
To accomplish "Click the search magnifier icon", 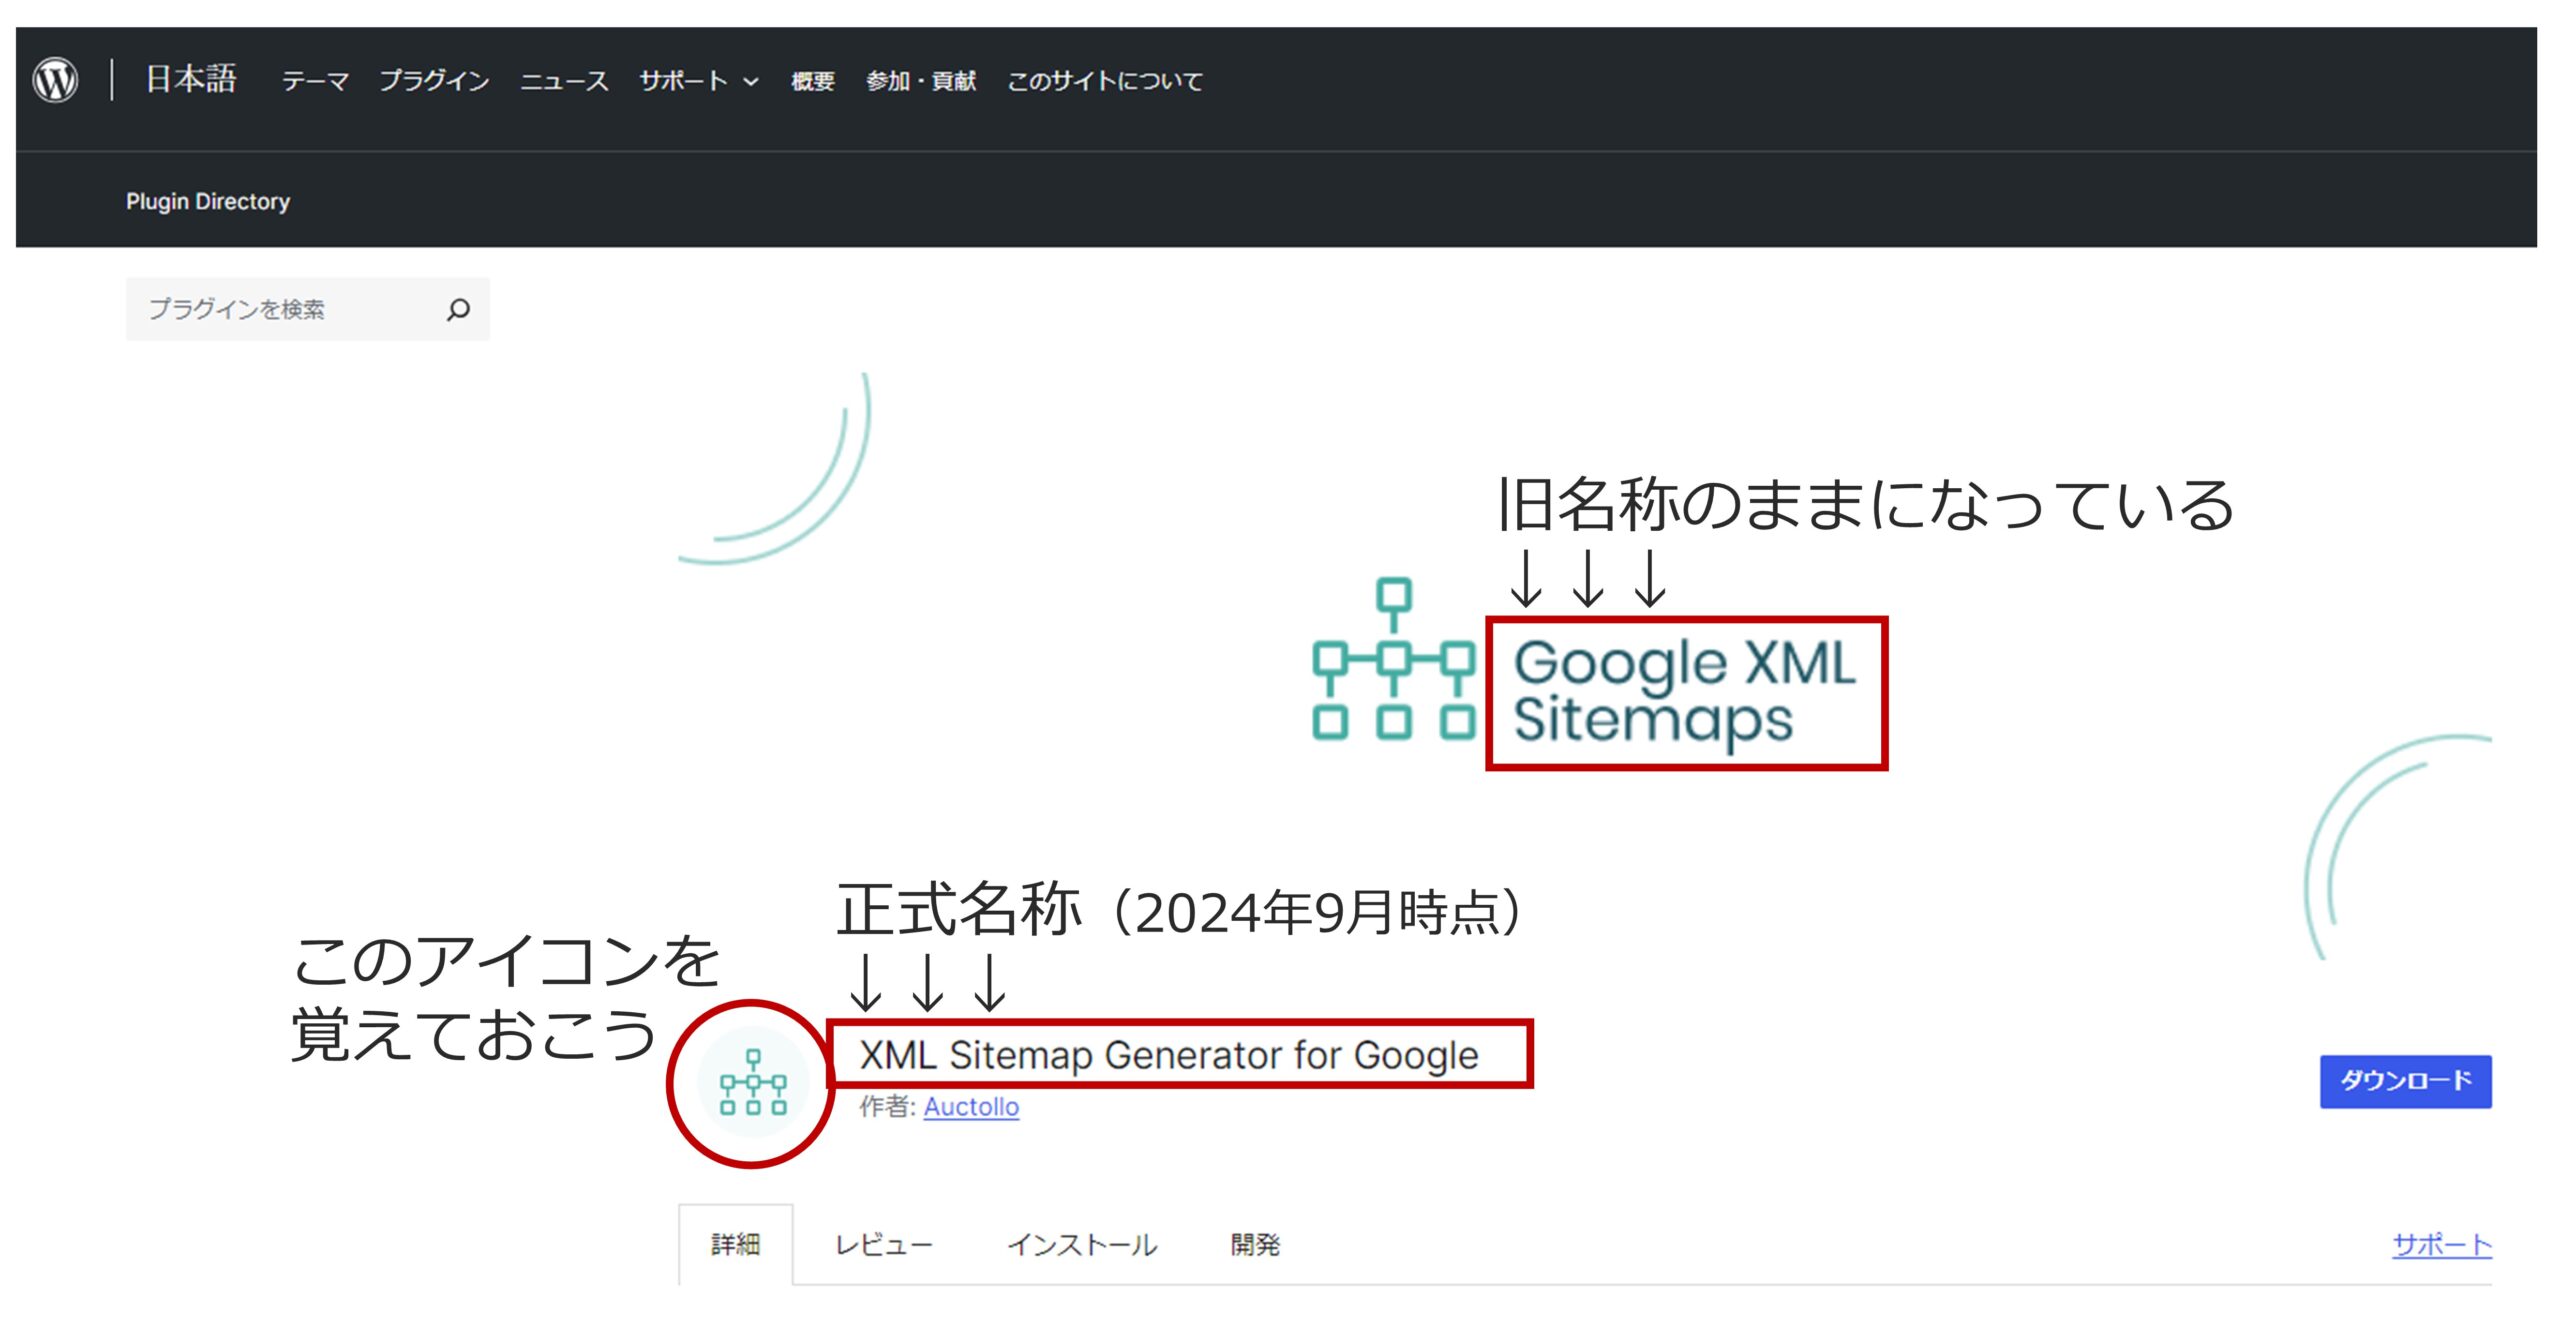I will click(x=458, y=309).
